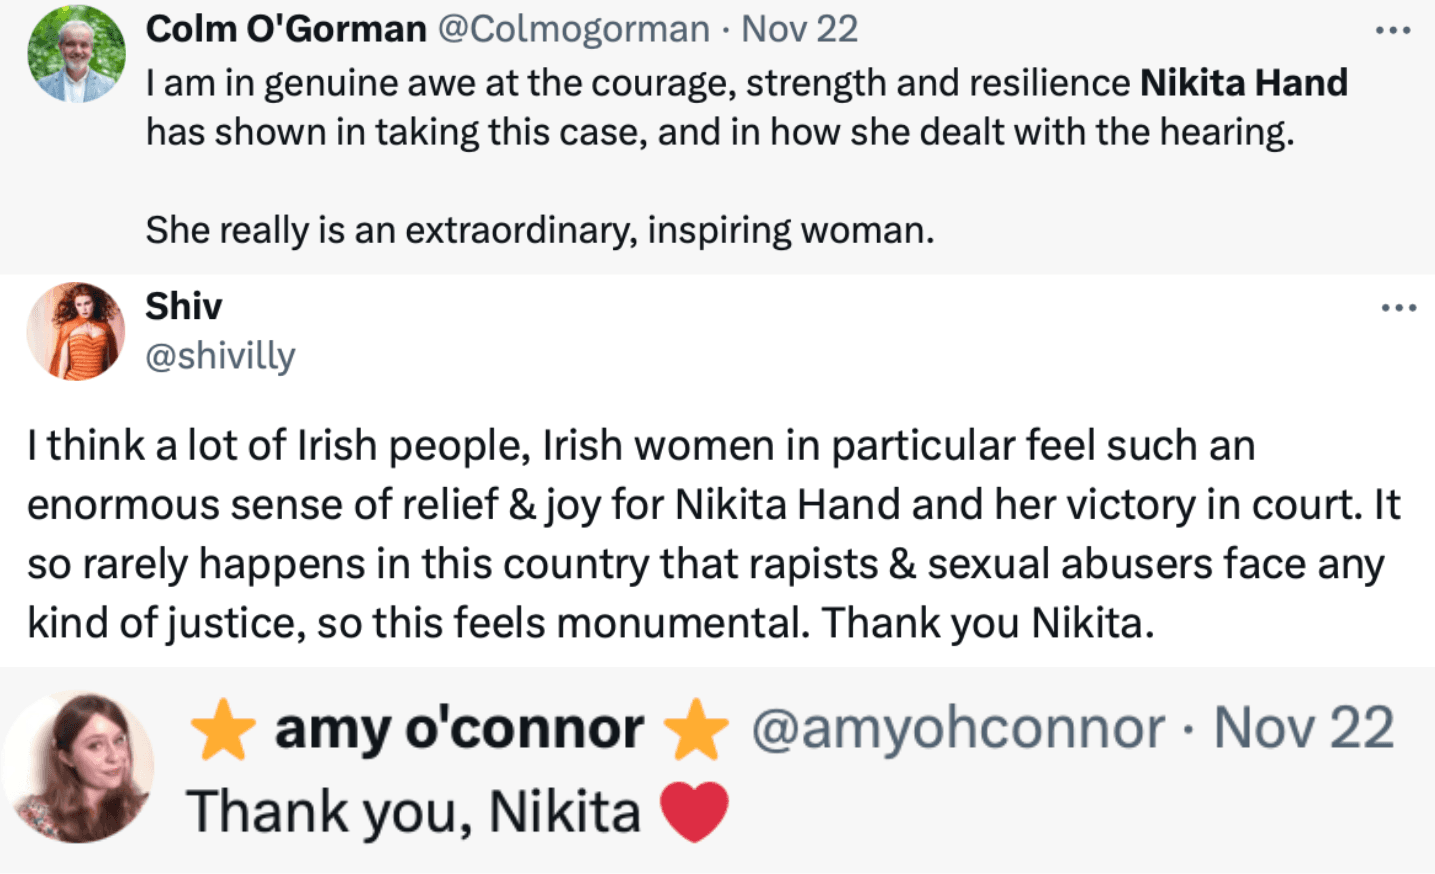Open the Nov 22 timestamp on Colm's tweet
1435x874 pixels.
pos(799,29)
